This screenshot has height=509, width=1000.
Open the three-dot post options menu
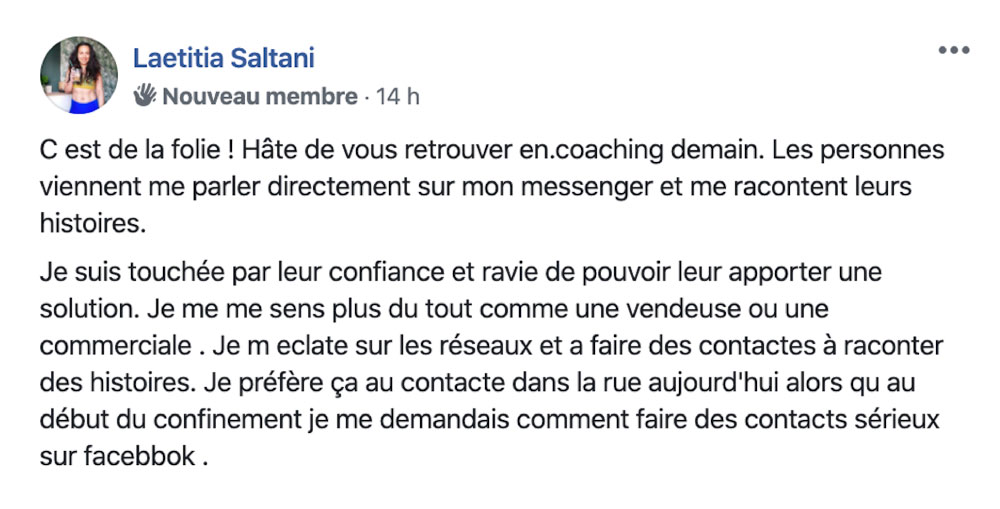(953, 50)
